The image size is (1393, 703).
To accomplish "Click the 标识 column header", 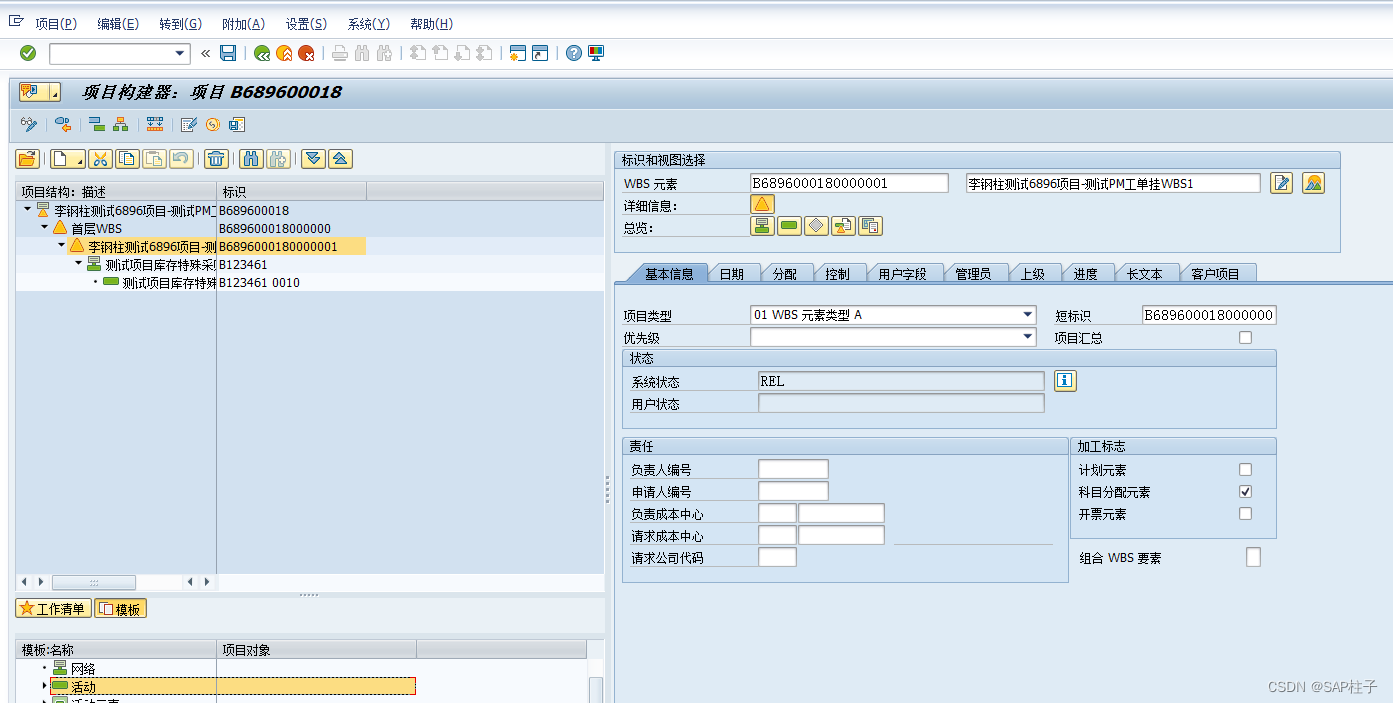I will 291,191.
